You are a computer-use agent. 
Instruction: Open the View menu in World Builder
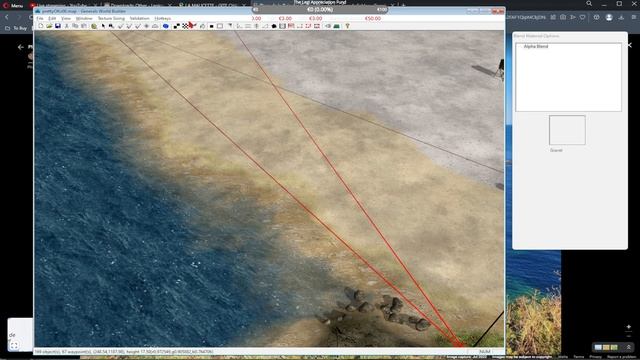click(x=66, y=18)
